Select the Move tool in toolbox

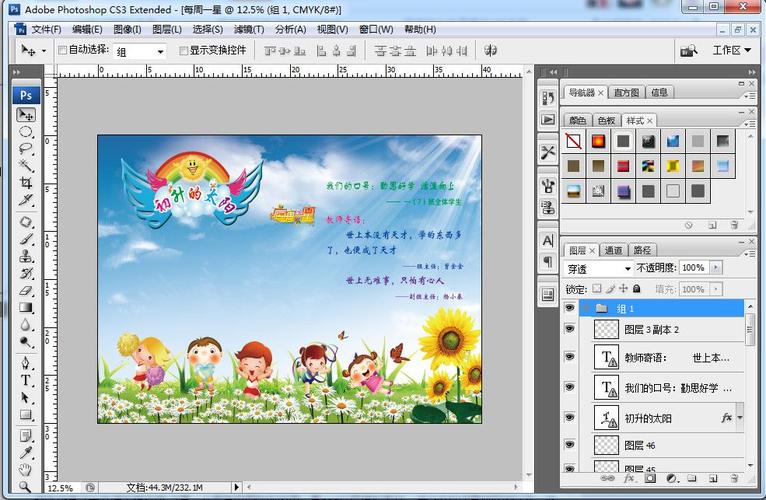click(26, 115)
